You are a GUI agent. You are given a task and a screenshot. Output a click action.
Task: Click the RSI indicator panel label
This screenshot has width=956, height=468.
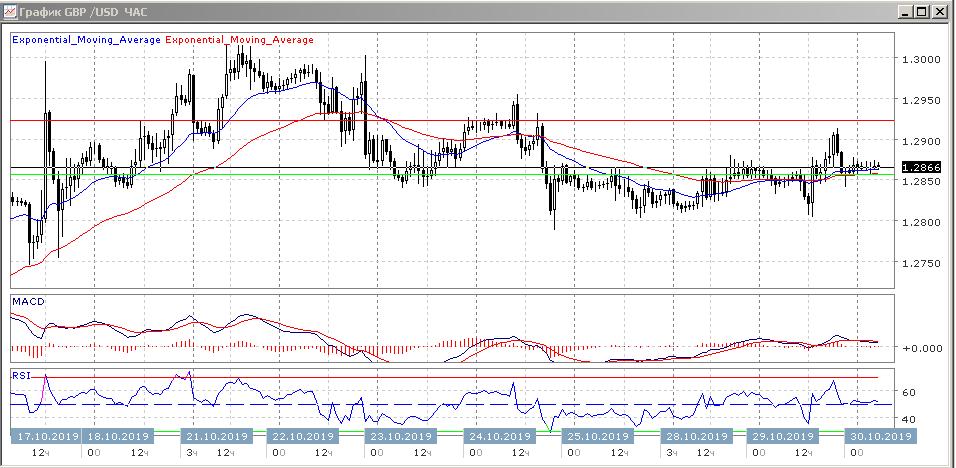point(21,375)
